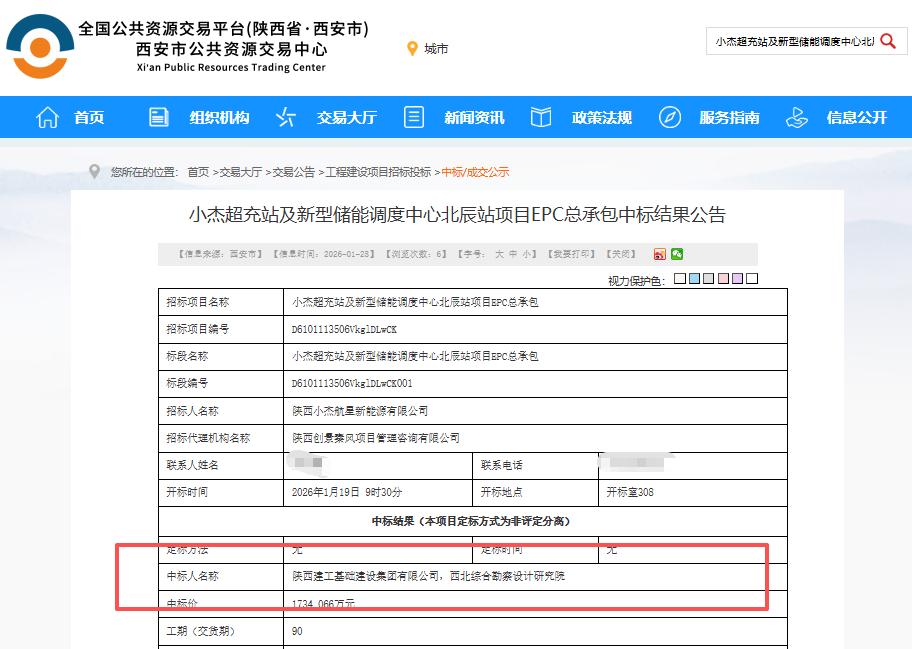Image resolution: width=912 pixels, height=649 pixels.
Task: Click the green WeChat share icon
Action: coord(677,255)
